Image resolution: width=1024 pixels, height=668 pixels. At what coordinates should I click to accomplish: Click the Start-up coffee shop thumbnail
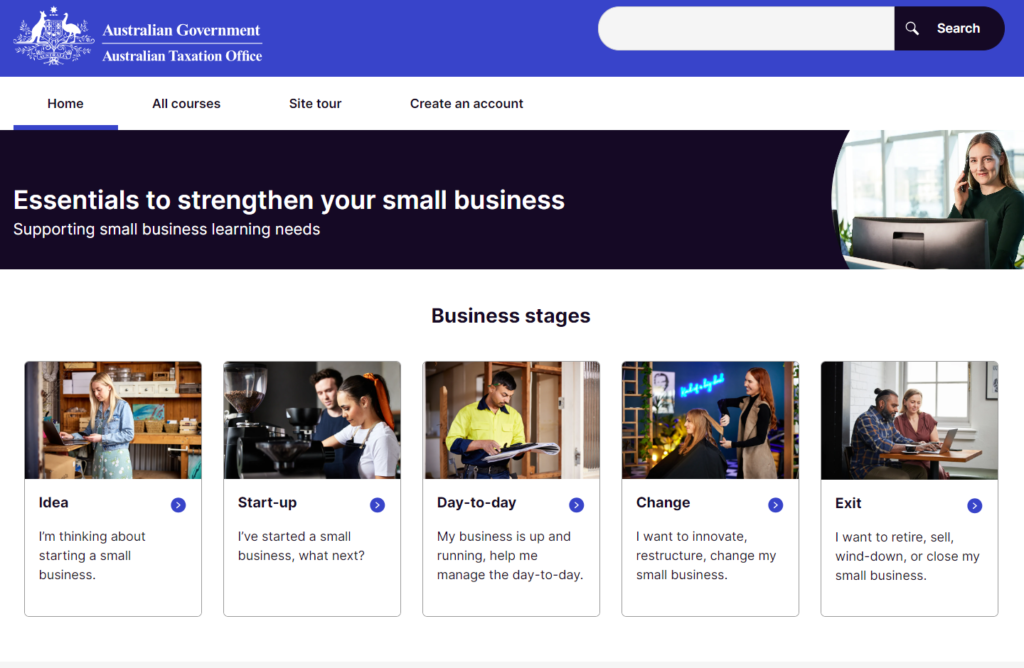pyautogui.click(x=311, y=420)
